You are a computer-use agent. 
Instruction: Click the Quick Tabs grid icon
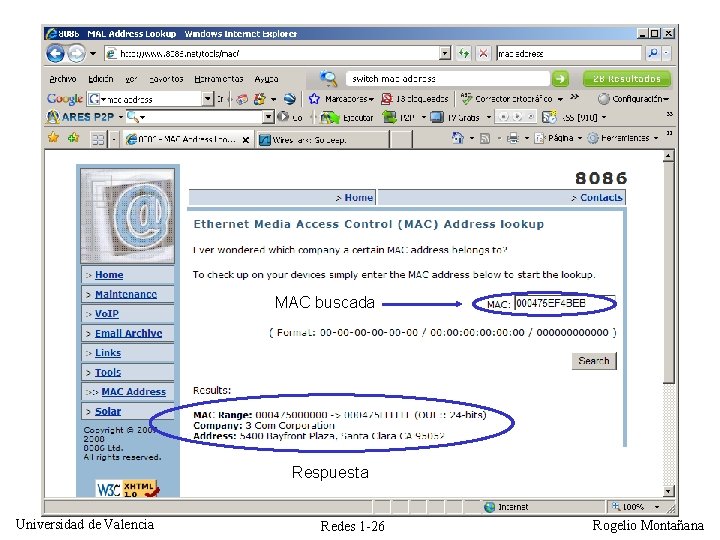(98, 139)
